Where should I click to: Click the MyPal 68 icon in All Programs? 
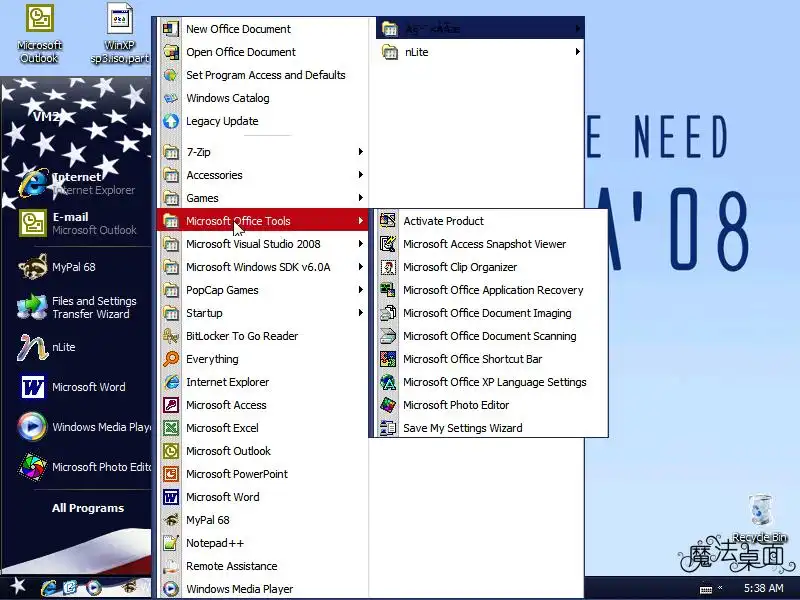(x=170, y=519)
